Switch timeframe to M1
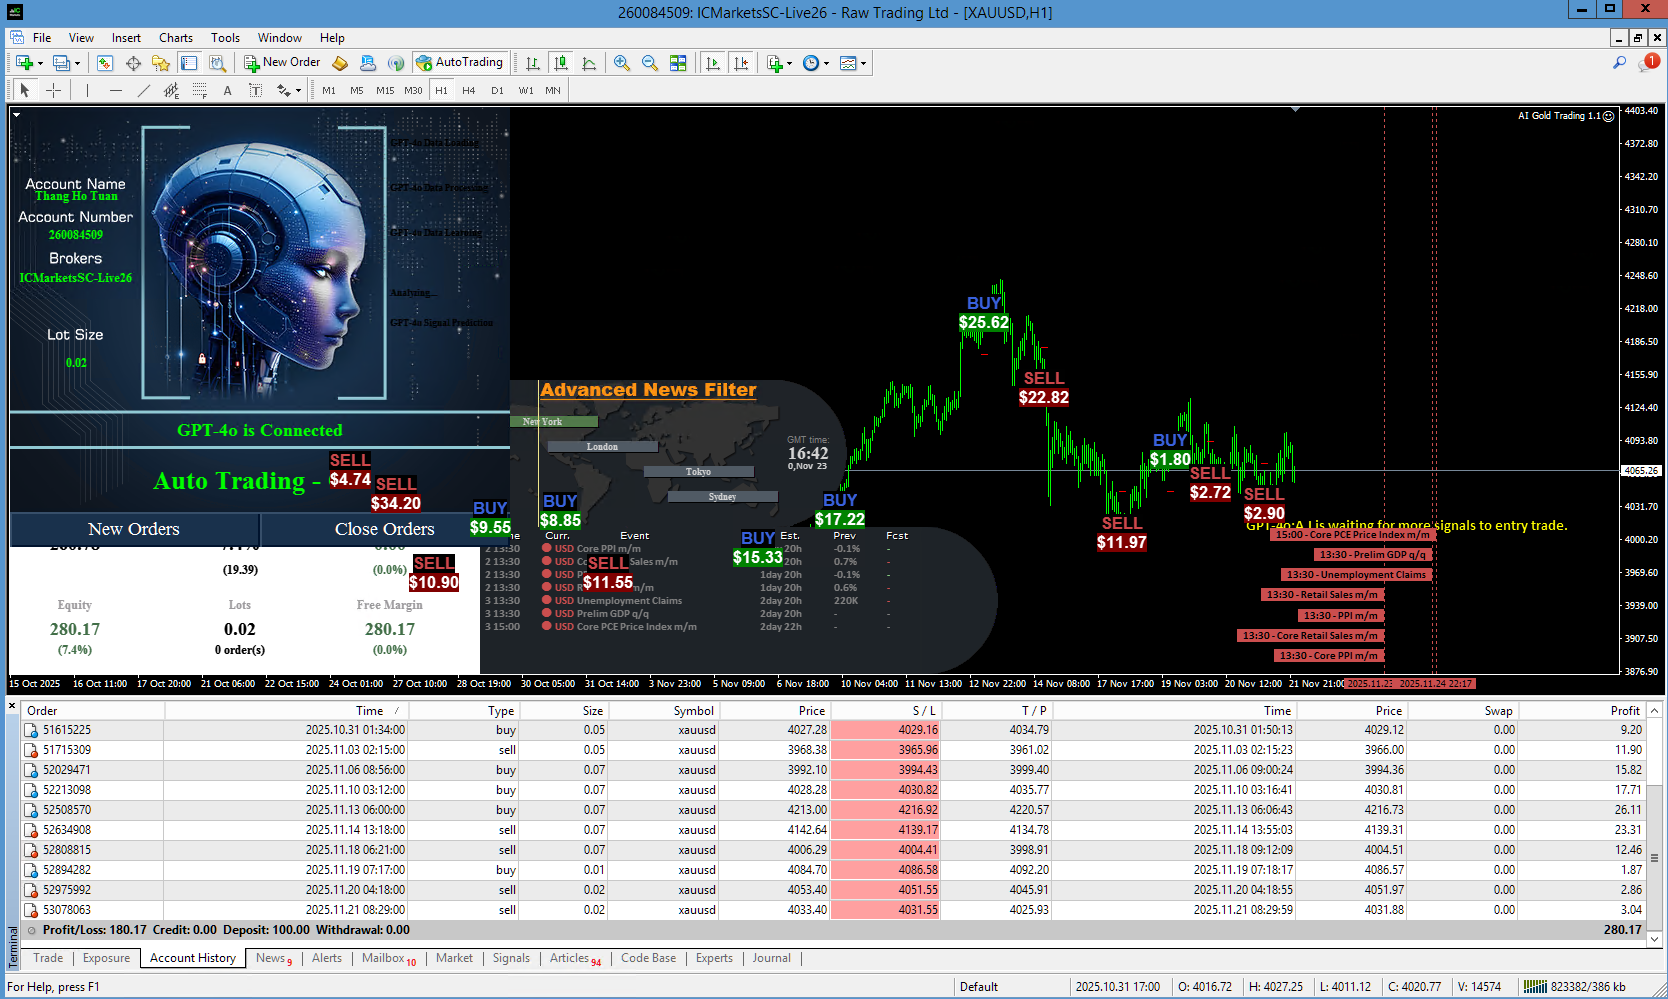The width and height of the screenshot is (1668, 999). click(x=329, y=90)
